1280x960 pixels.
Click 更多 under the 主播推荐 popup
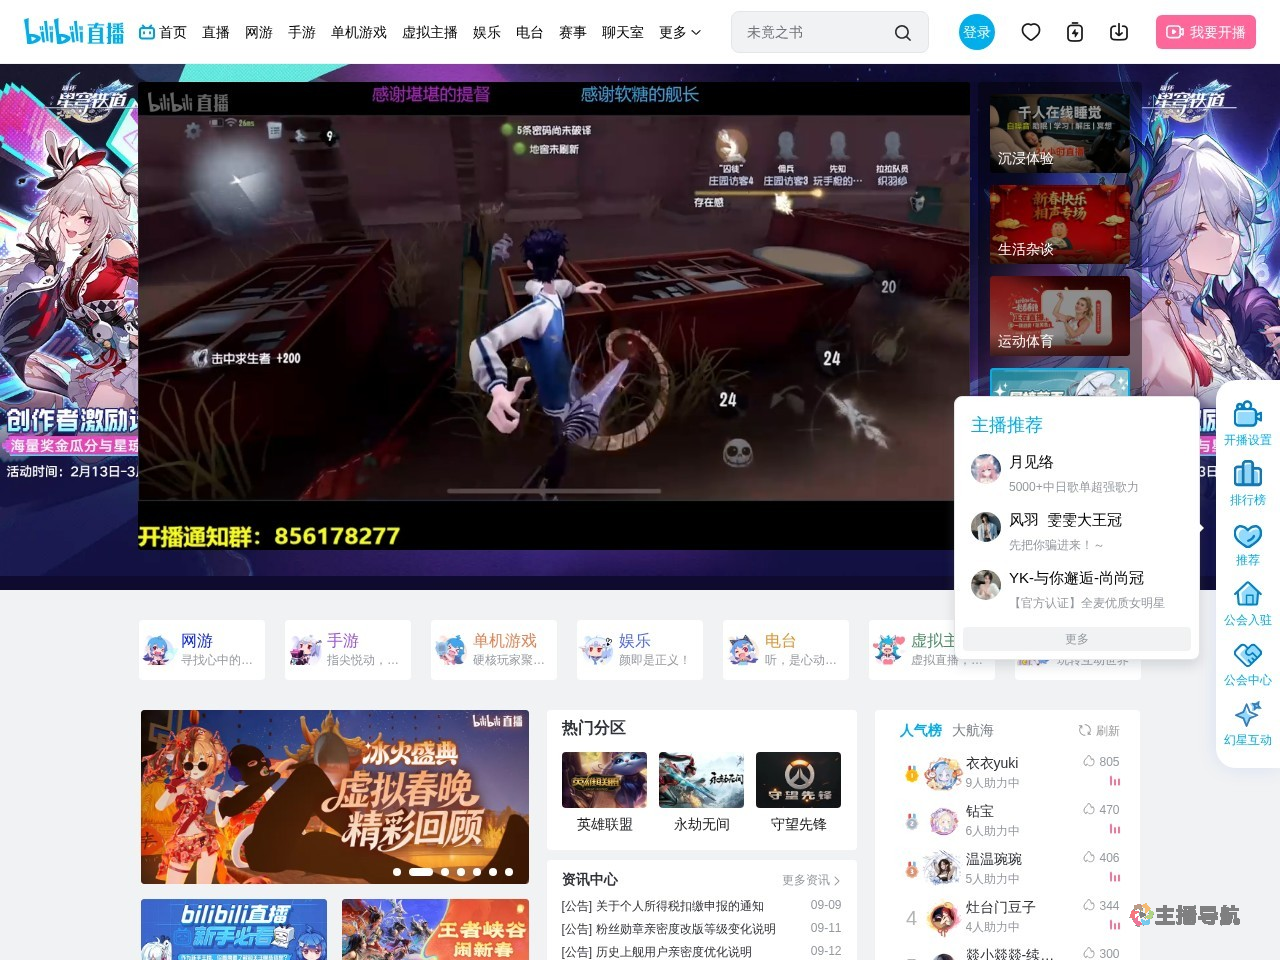pyautogui.click(x=1076, y=638)
